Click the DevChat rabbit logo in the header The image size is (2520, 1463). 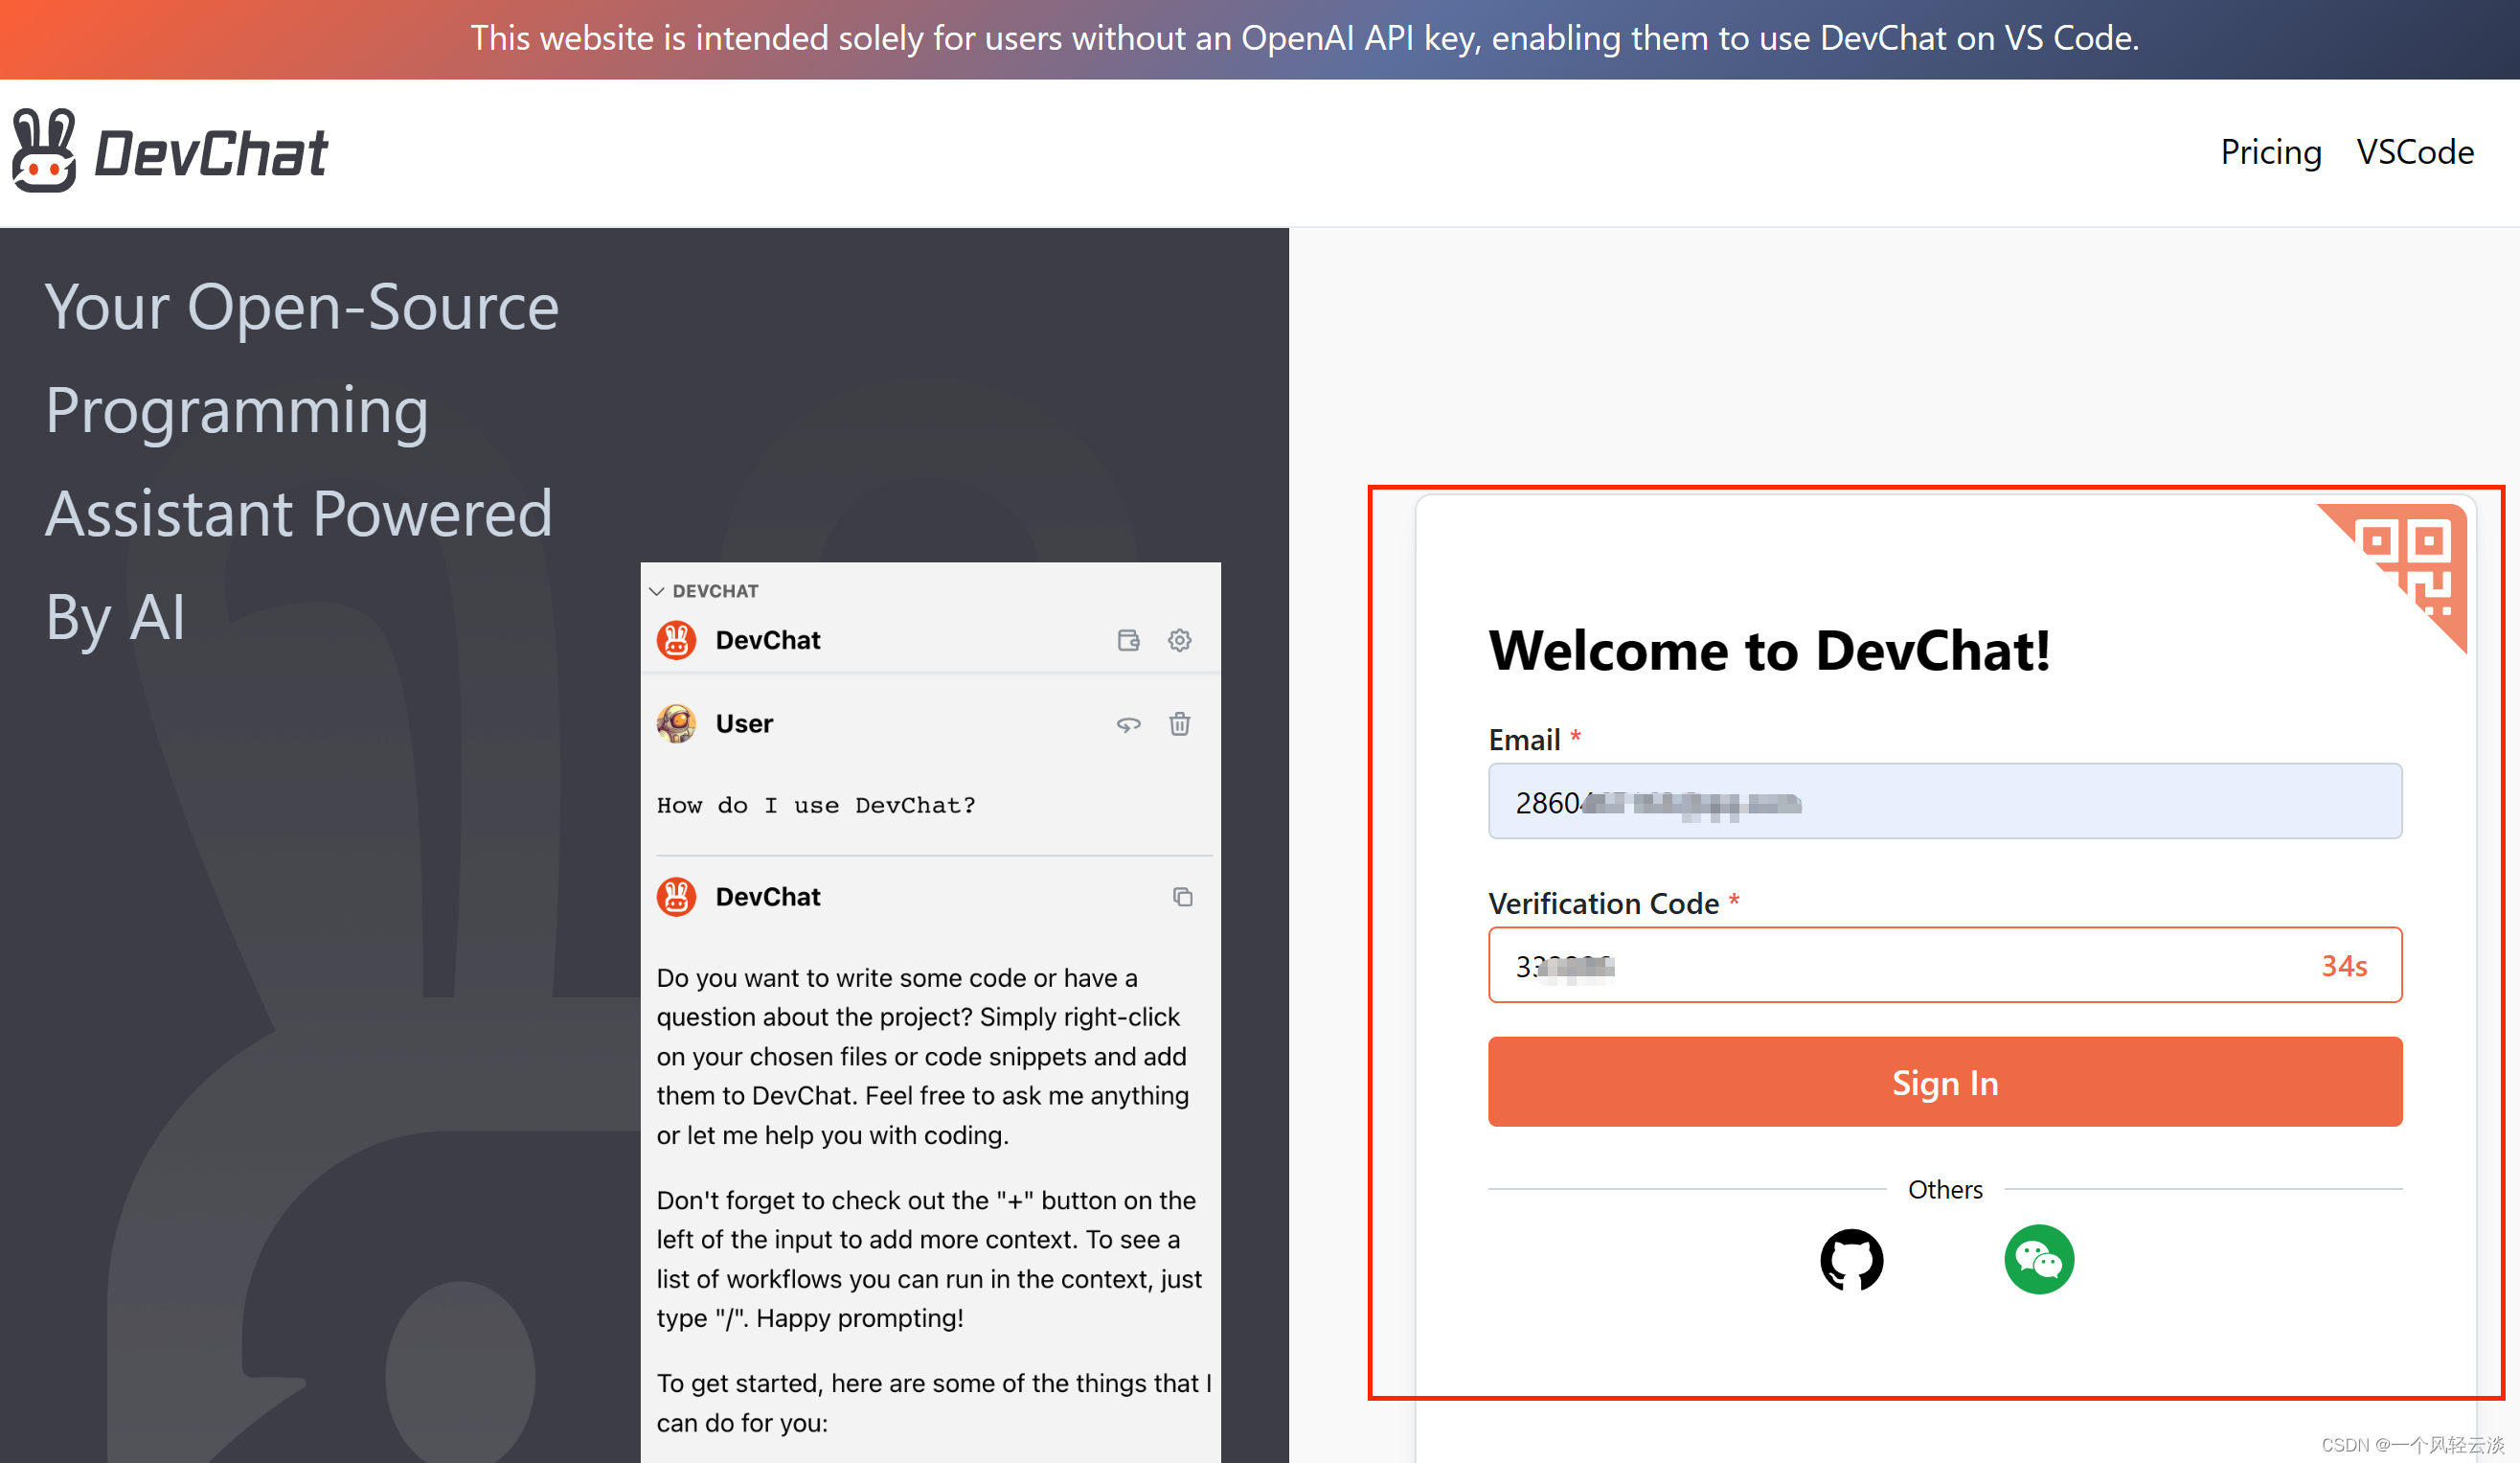pyautogui.click(x=45, y=150)
